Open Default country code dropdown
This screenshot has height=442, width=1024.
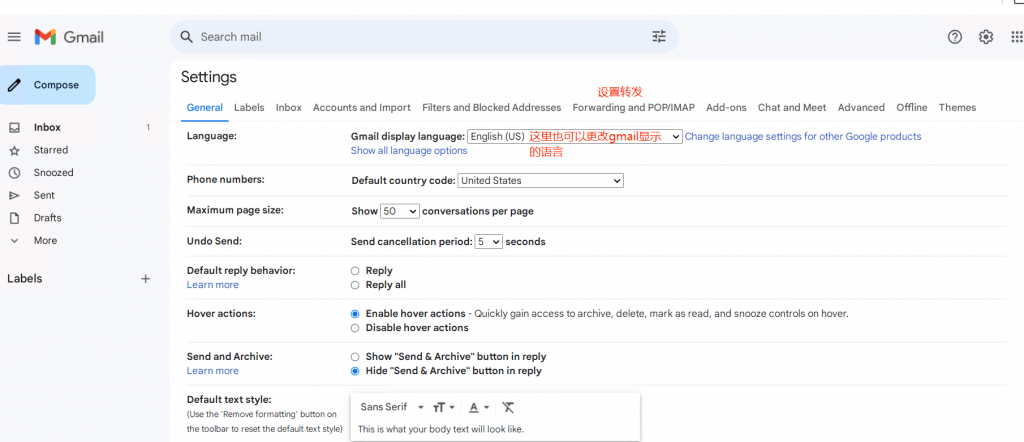541,180
